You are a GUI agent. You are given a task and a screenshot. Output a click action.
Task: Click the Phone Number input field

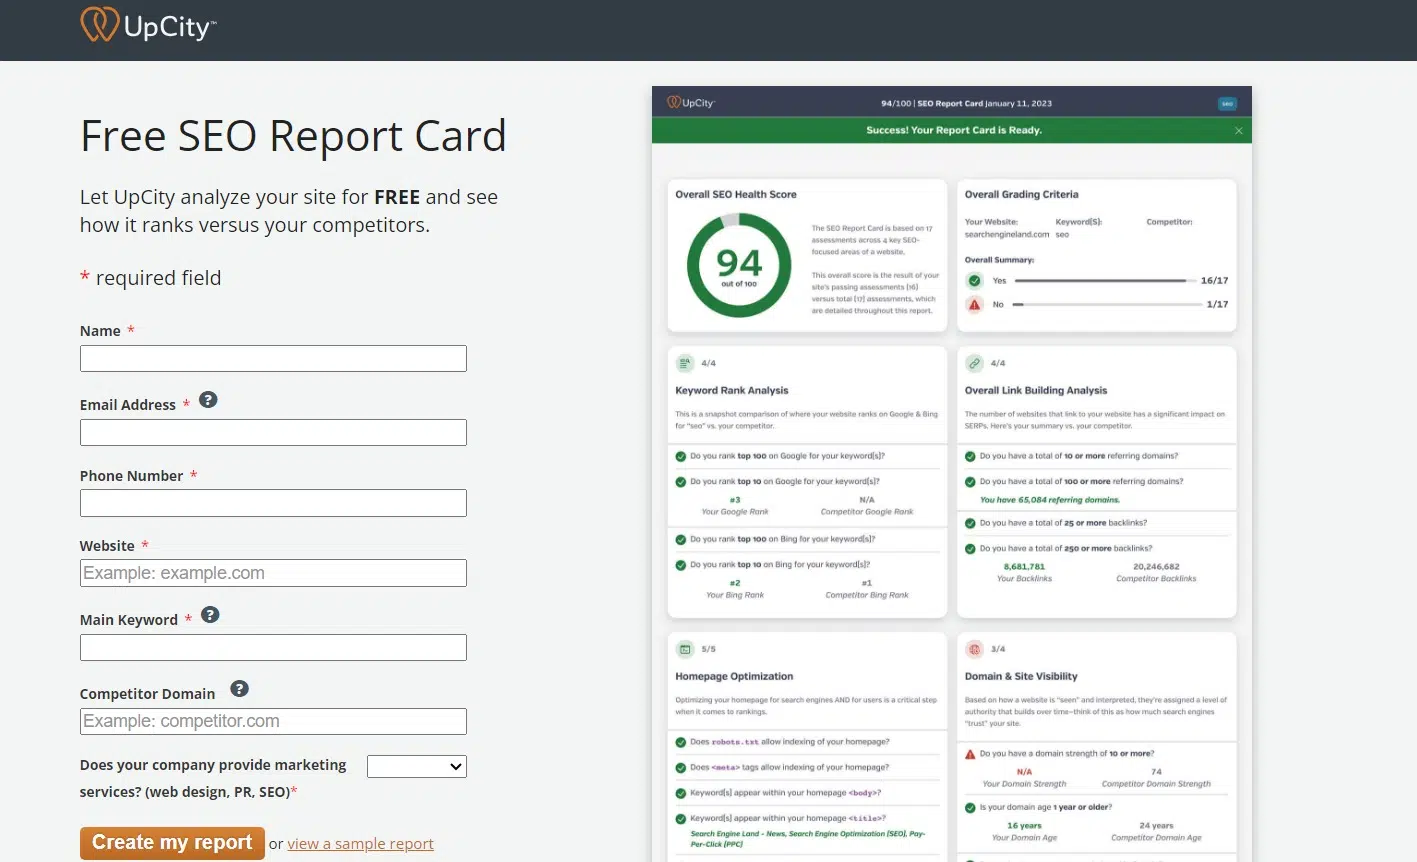(273, 503)
